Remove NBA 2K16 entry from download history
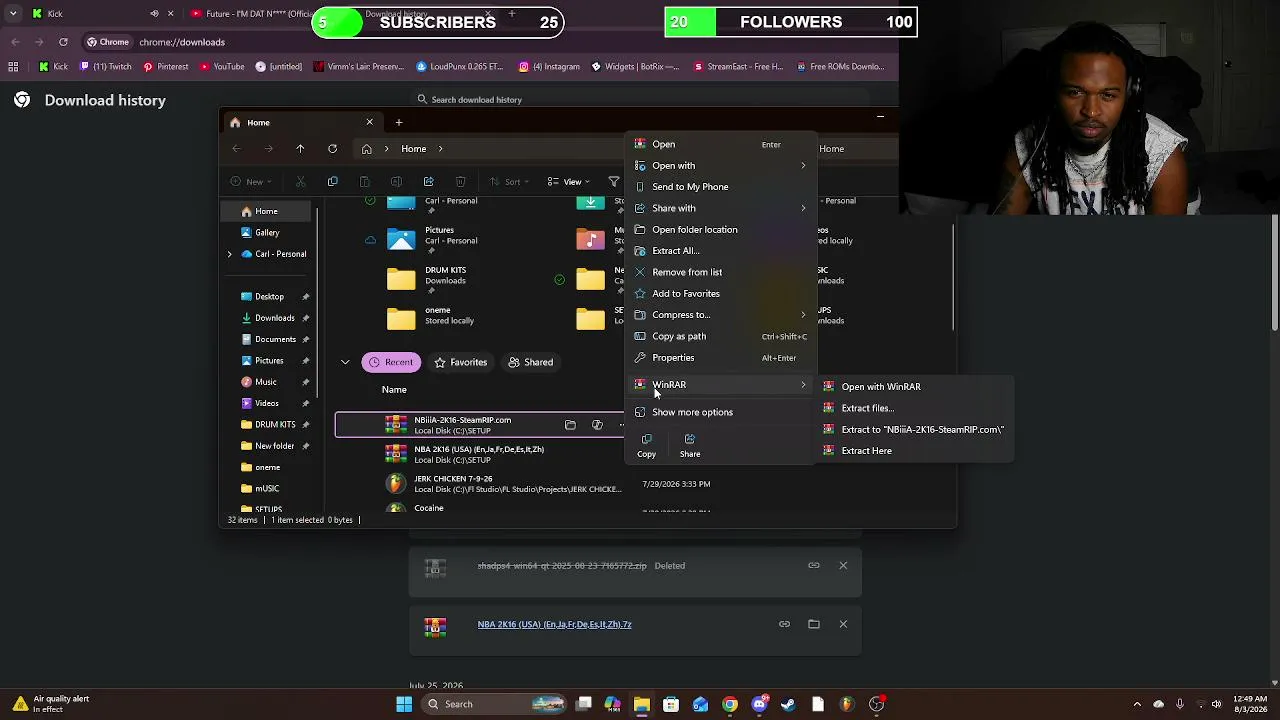This screenshot has width=1280, height=720. click(x=843, y=624)
